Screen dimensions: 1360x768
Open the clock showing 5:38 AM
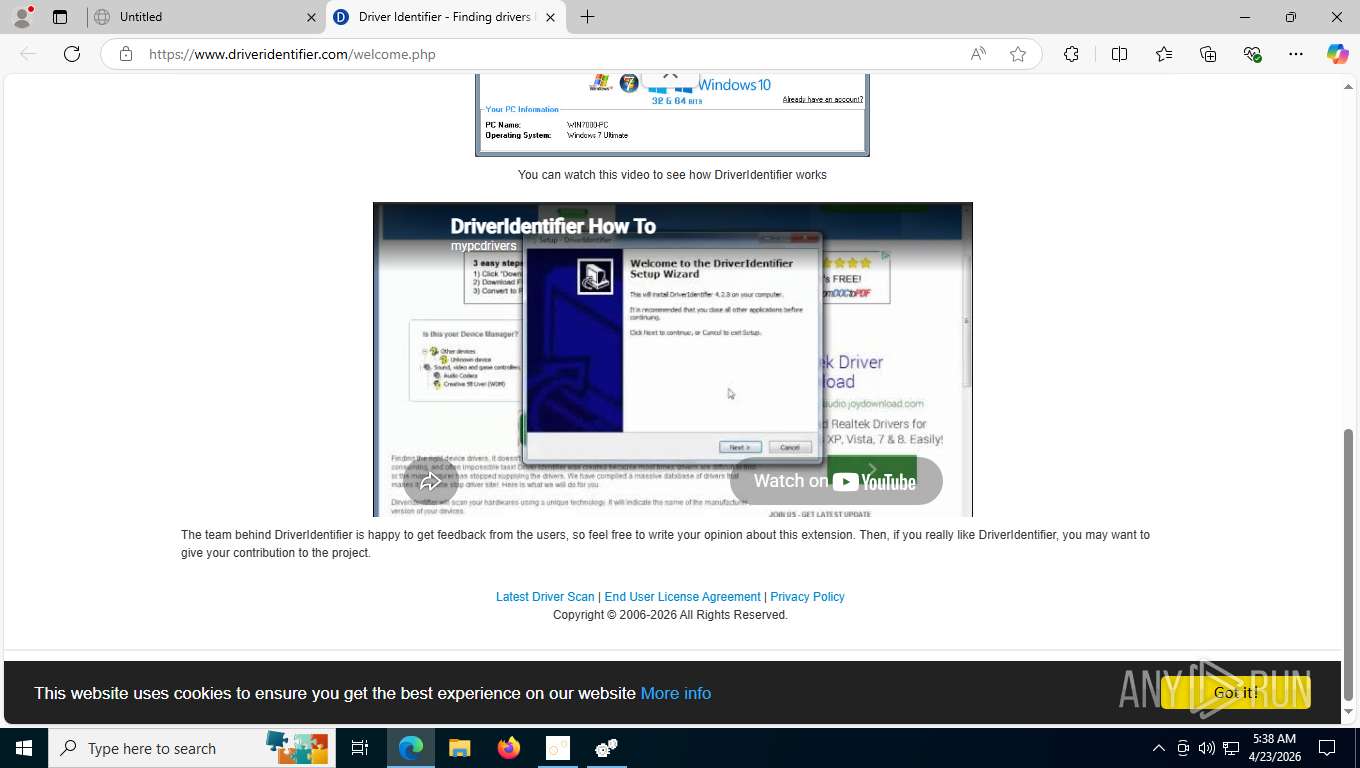pyautogui.click(x=1274, y=748)
